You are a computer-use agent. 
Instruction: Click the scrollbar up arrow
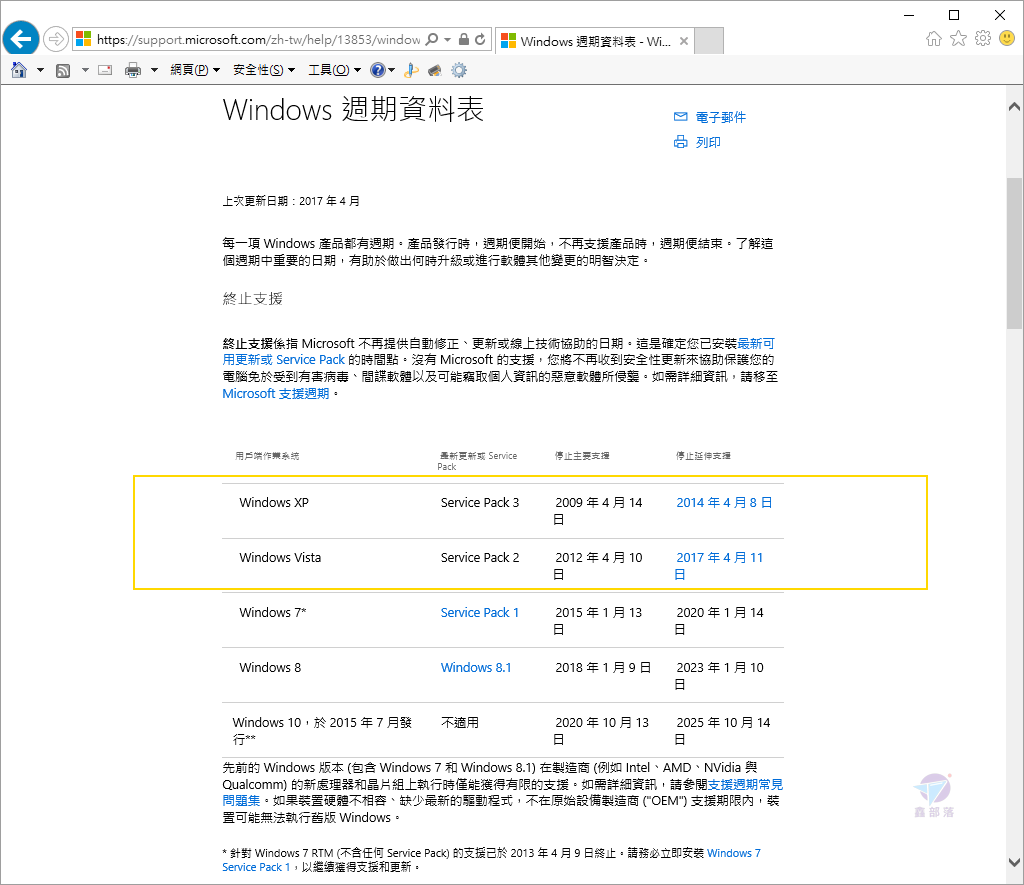tap(1014, 106)
